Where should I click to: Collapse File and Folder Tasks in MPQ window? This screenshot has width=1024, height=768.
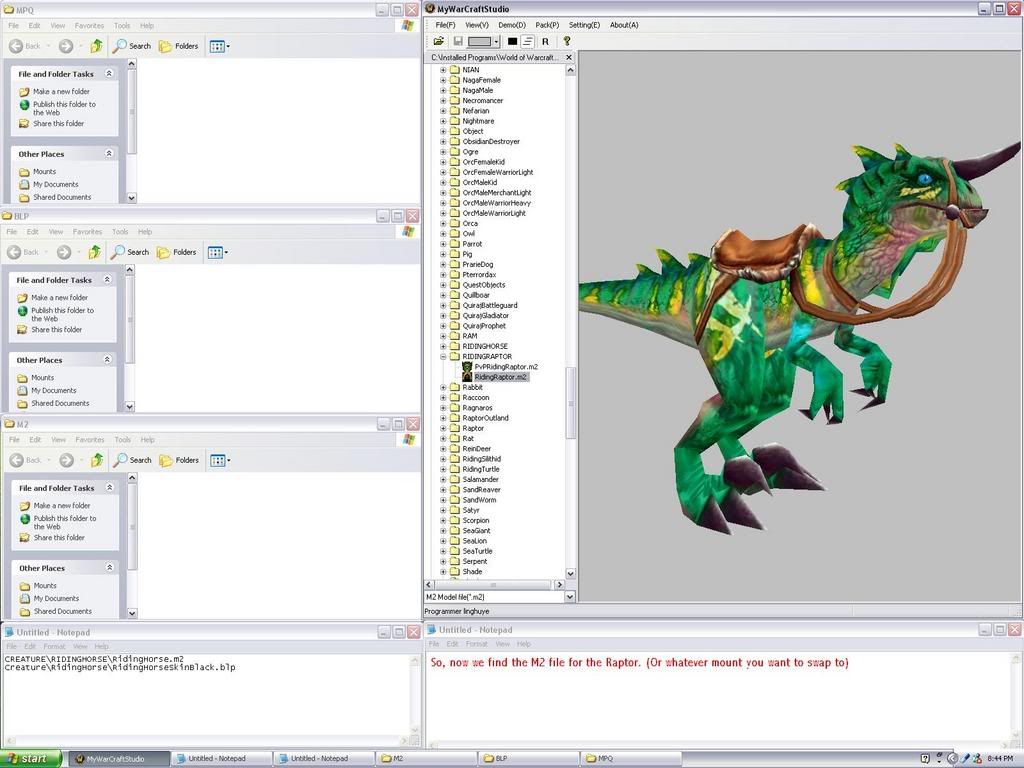point(109,74)
